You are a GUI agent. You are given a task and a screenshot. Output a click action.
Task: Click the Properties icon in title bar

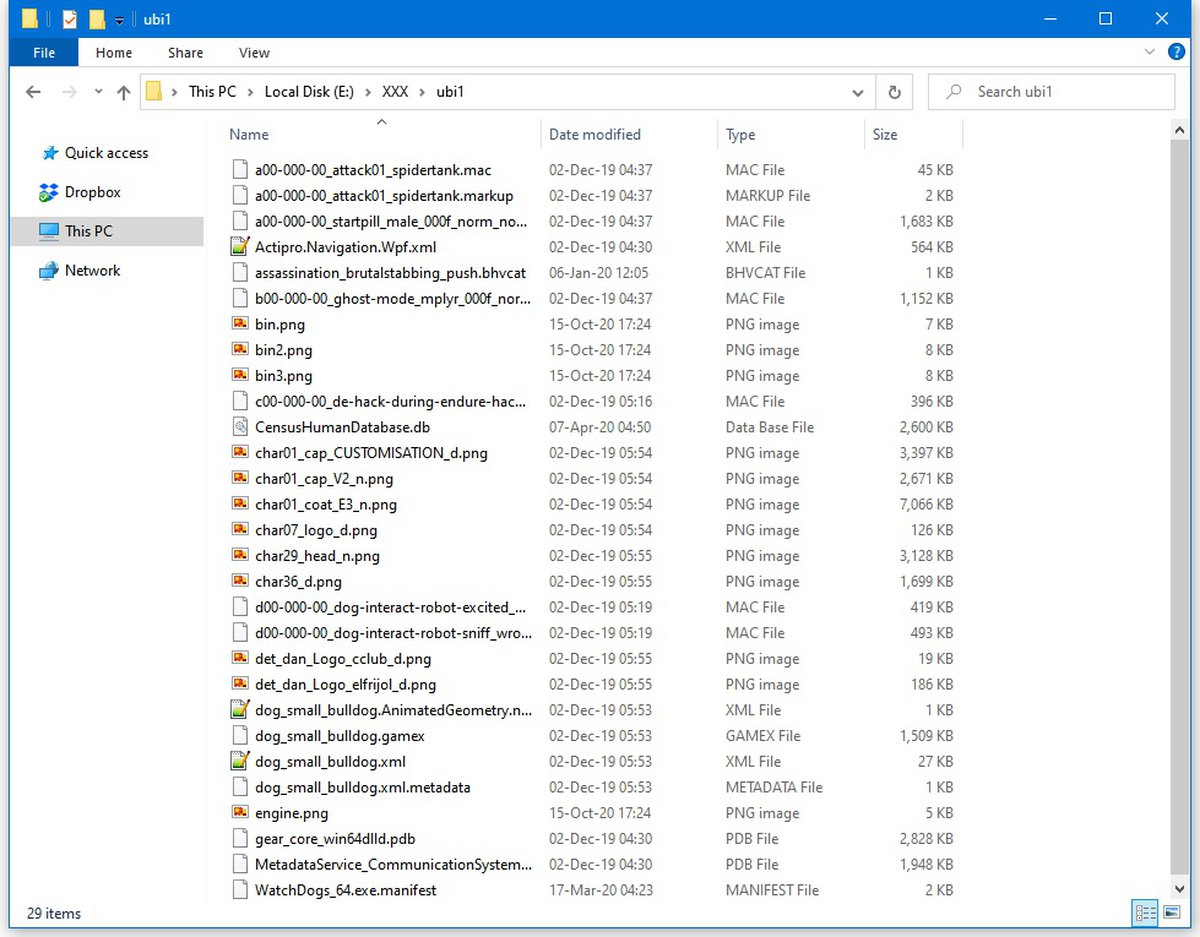(69, 19)
